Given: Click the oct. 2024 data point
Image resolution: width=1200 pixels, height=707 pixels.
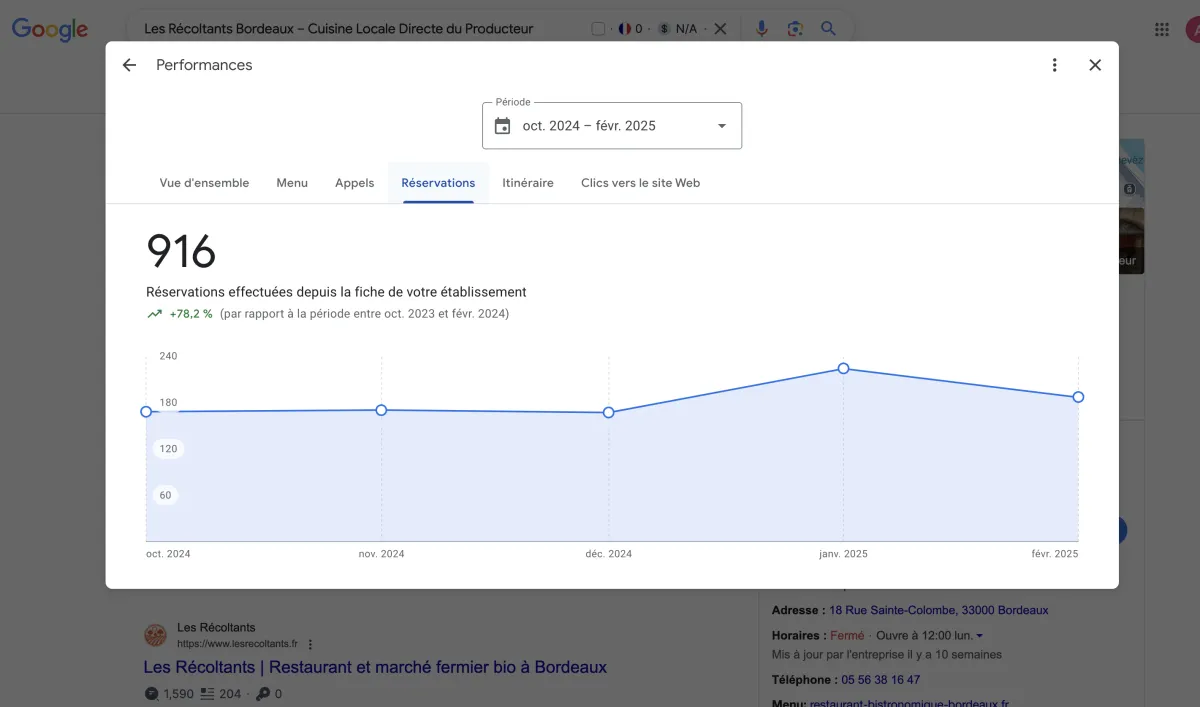Looking at the screenshot, I should click(x=146, y=412).
